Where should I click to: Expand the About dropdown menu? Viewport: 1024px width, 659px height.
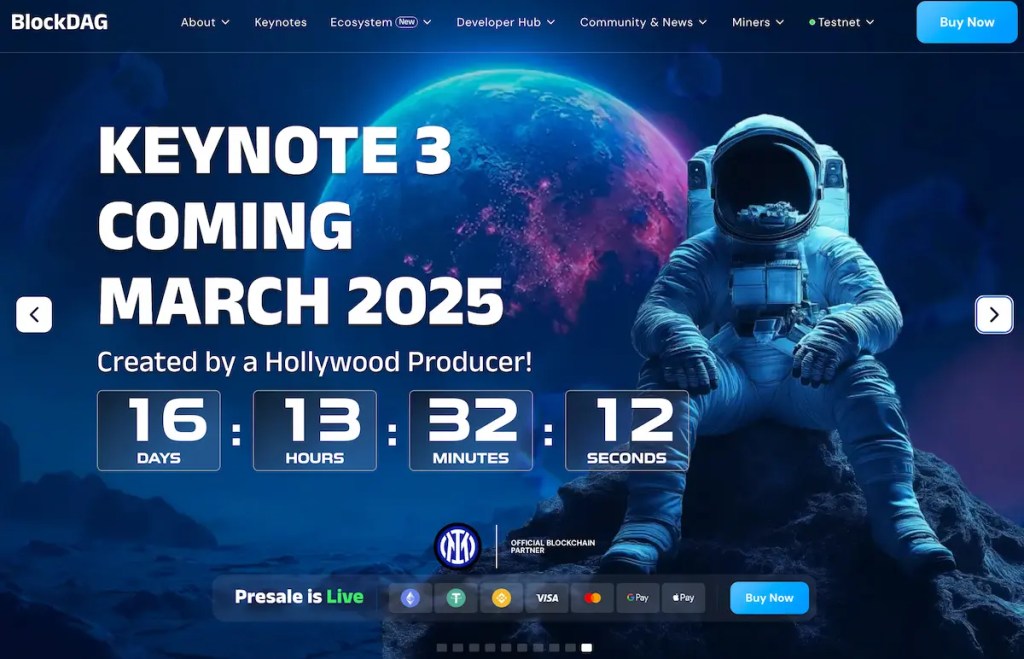[205, 22]
